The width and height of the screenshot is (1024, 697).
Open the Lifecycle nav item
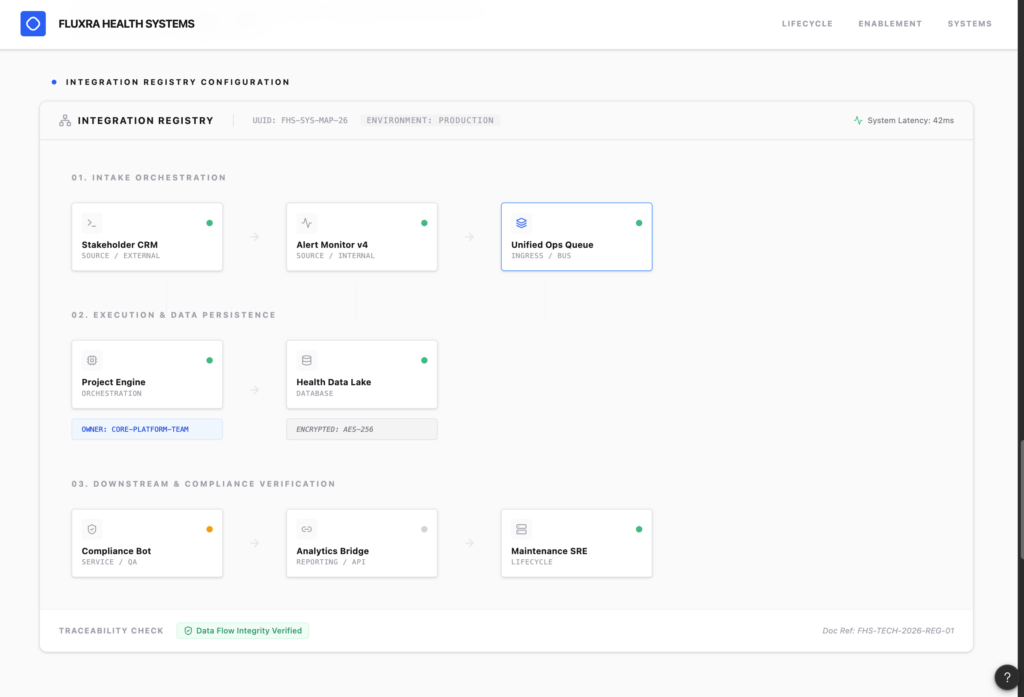pyautogui.click(x=807, y=24)
